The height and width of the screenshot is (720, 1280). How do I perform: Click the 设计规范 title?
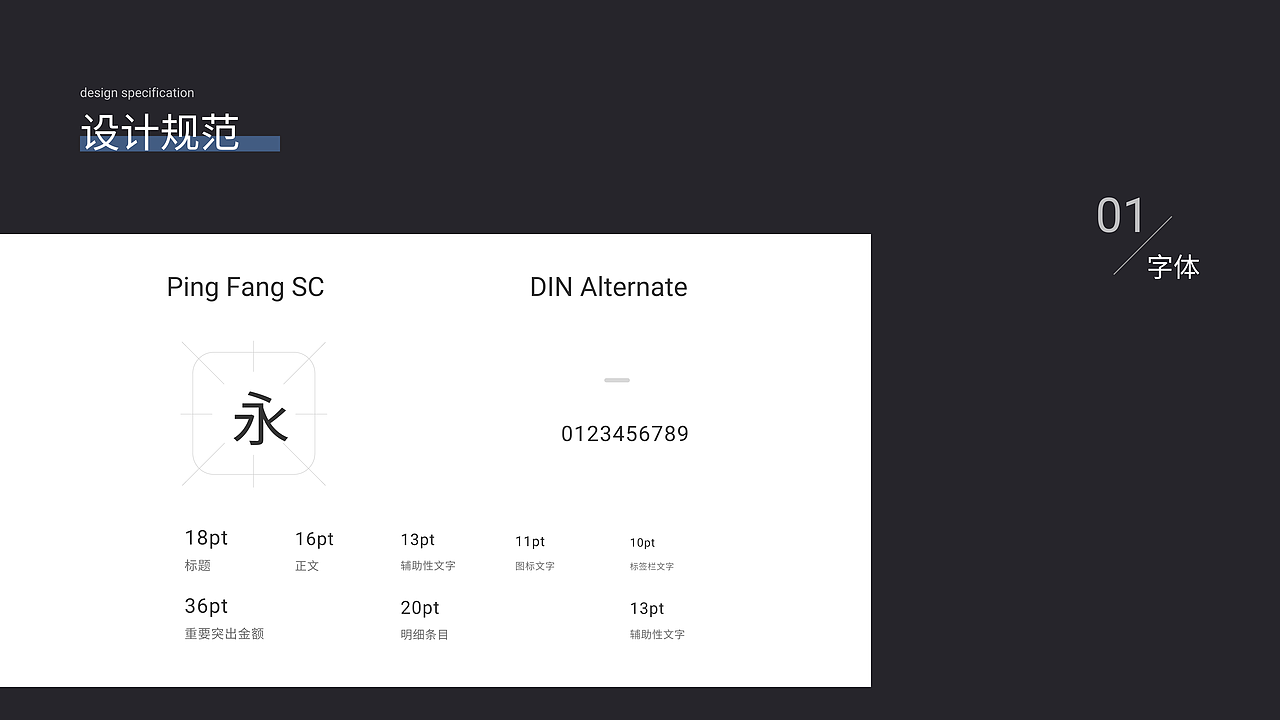click(160, 133)
